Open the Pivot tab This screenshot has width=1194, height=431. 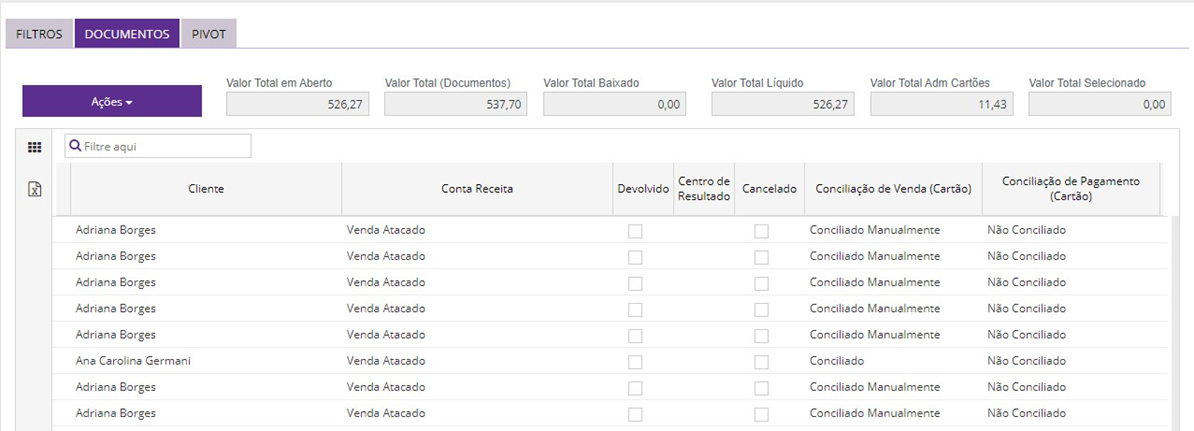pyautogui.click(x=208, y=34)
